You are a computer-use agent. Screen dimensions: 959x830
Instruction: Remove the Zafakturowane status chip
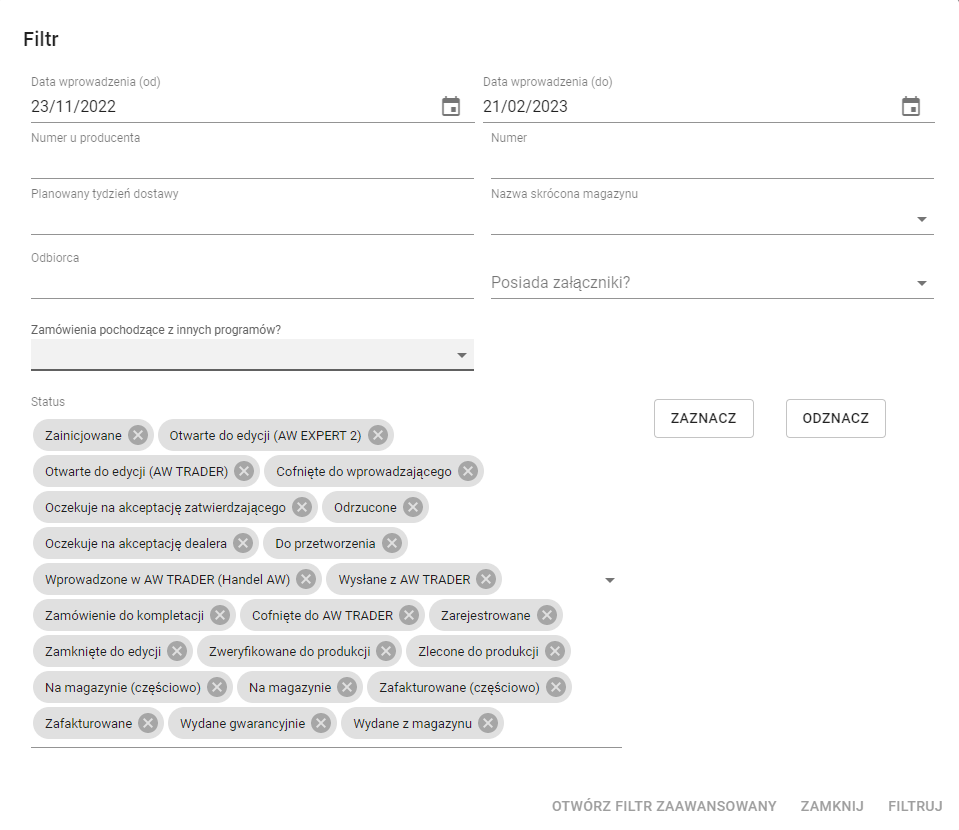point(148,723)
